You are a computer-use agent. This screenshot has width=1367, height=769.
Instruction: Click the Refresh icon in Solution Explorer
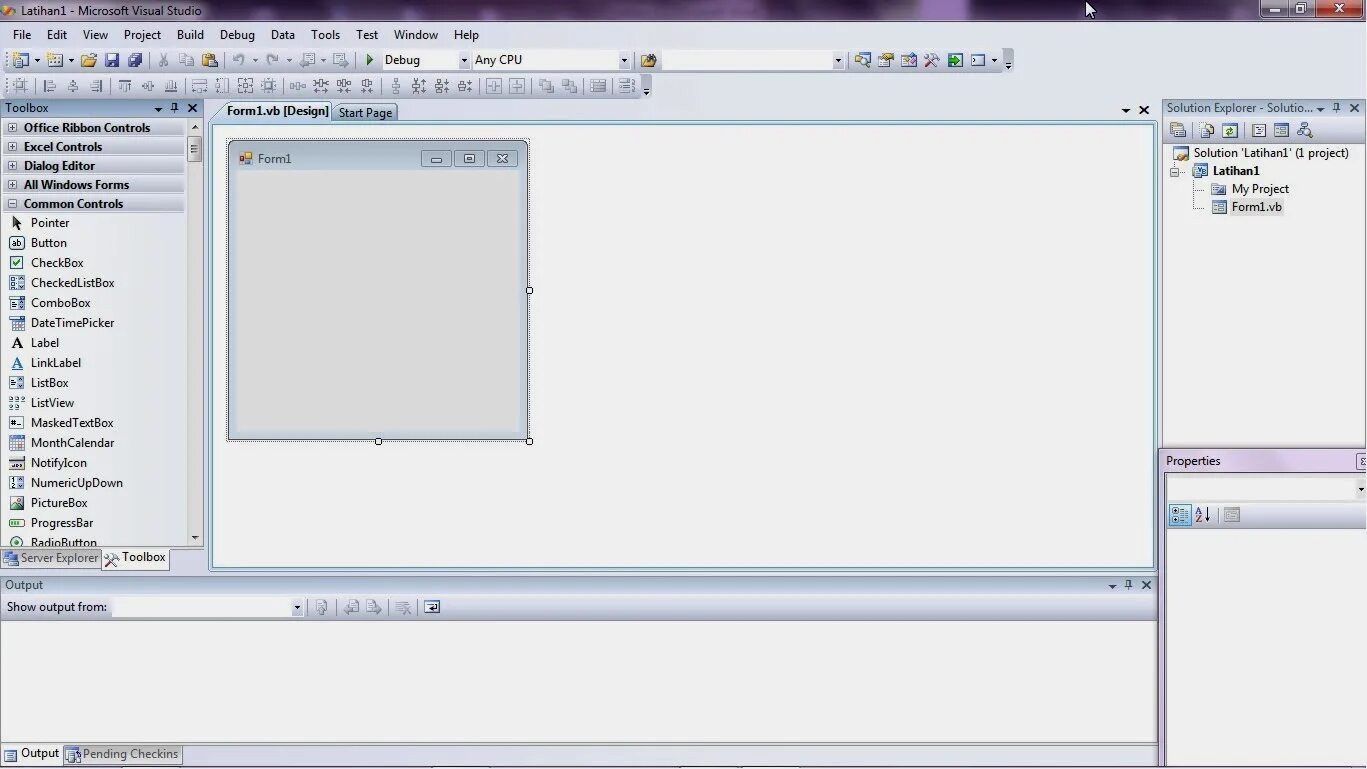(1230, 130)
